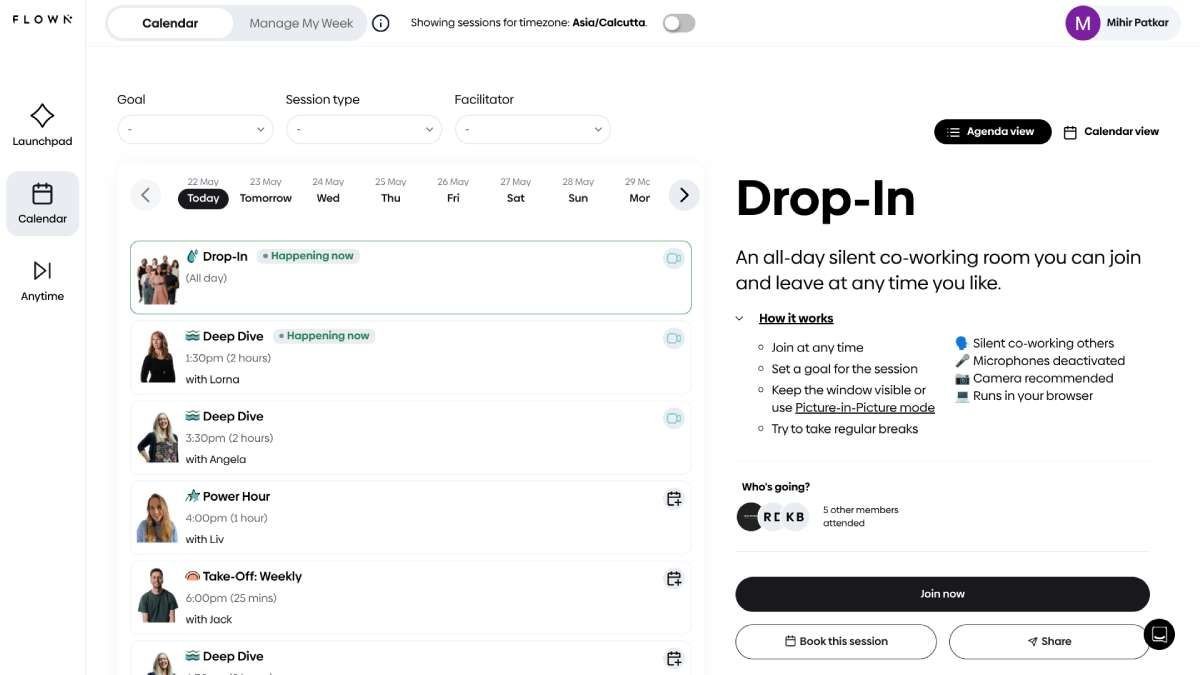Viewport: 1200px width, 675px height.
Task: Select Wed 24 May
Action: 328,191
